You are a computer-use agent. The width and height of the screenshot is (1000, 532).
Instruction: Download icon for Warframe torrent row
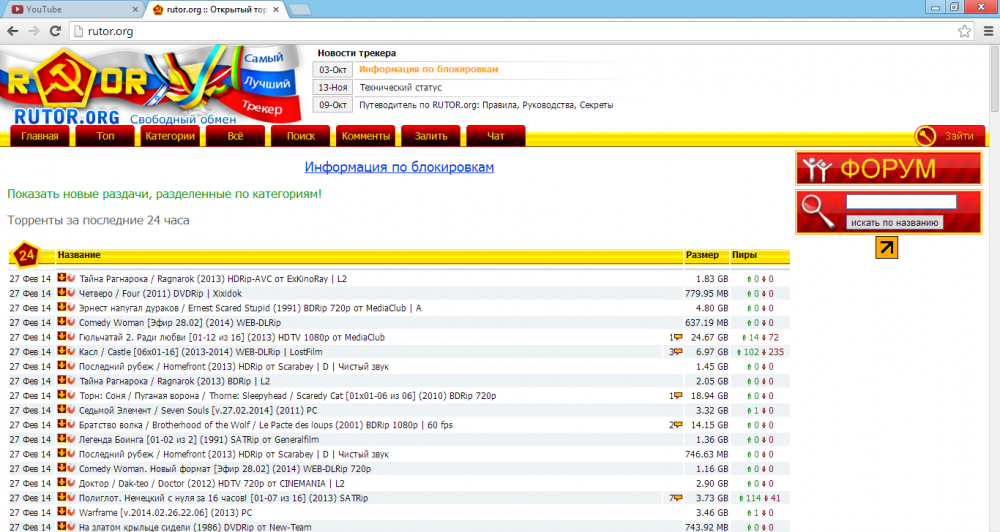(x=62, y=512)
